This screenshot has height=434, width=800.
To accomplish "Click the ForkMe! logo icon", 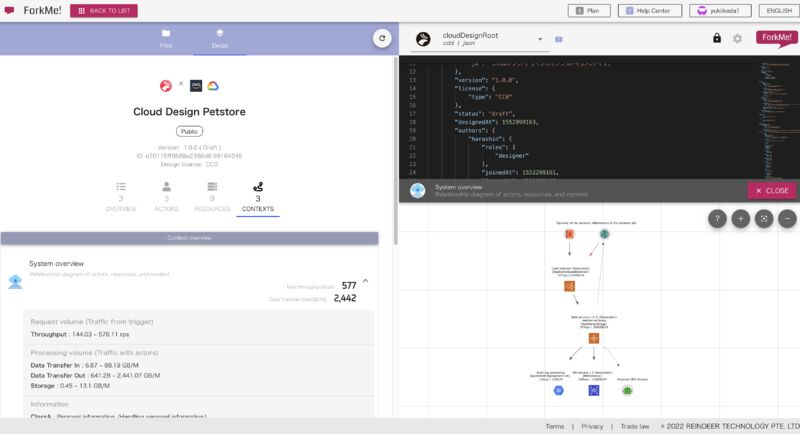I will pyautogui.click(x=9, y=10).
